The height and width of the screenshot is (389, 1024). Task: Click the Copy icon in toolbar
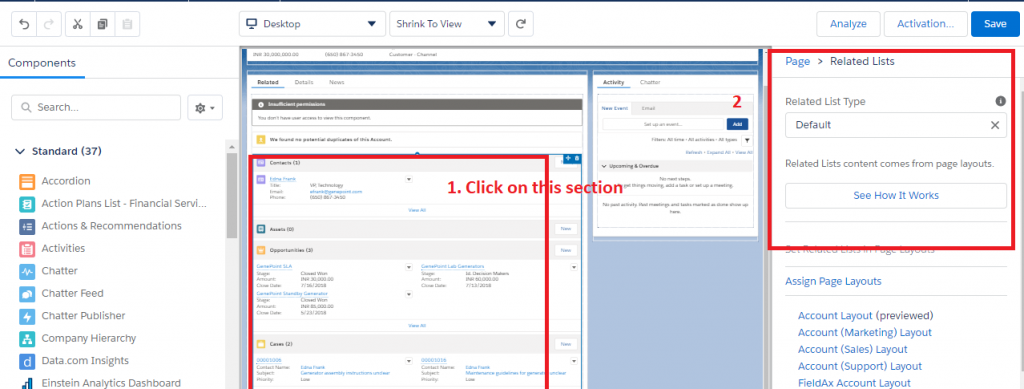click(102, 24)
